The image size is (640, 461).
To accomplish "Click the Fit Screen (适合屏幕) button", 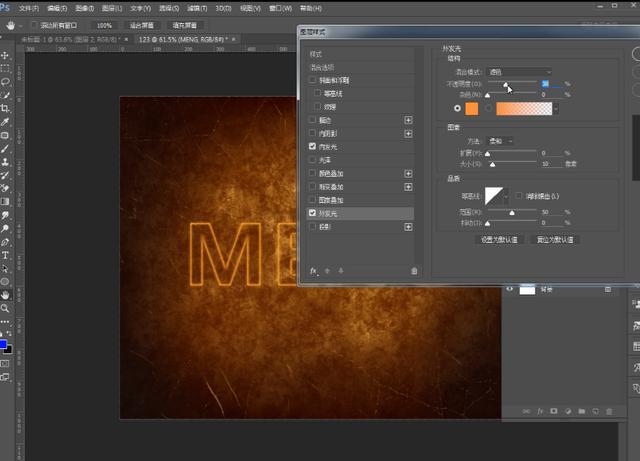I will pyautogui.click(x=142, y=25).
